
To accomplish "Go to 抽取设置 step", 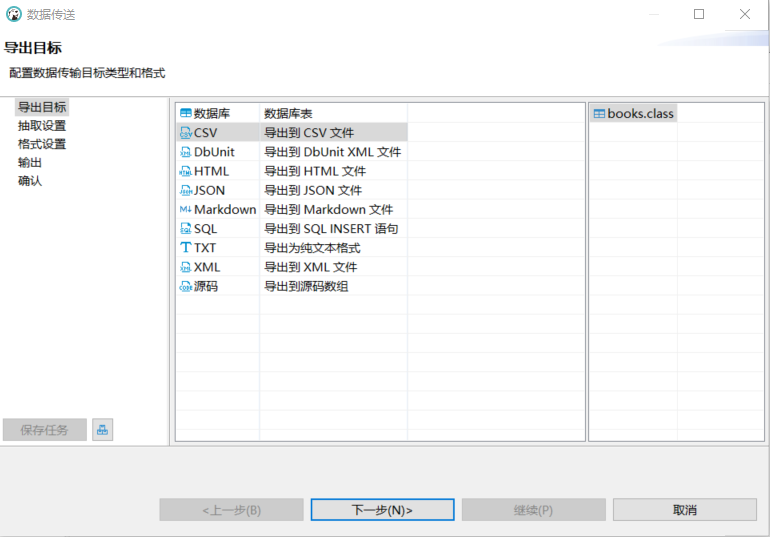I will point(42,126).
